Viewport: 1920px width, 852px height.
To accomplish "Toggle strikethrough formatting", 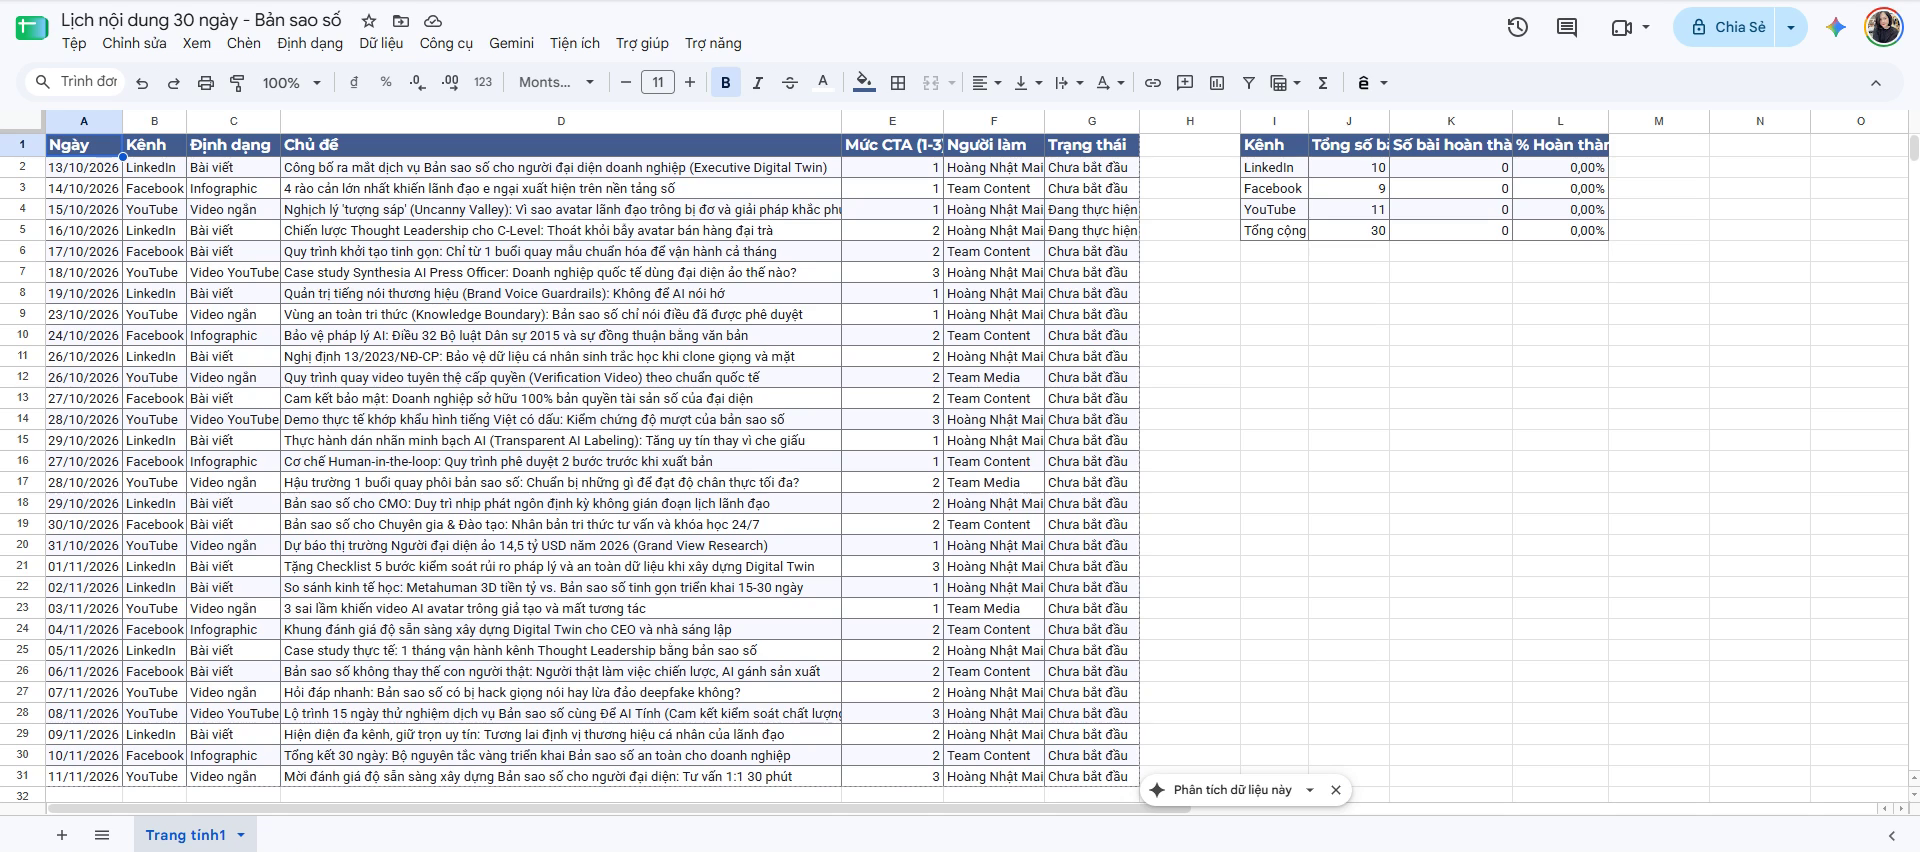I will [790, 83].
